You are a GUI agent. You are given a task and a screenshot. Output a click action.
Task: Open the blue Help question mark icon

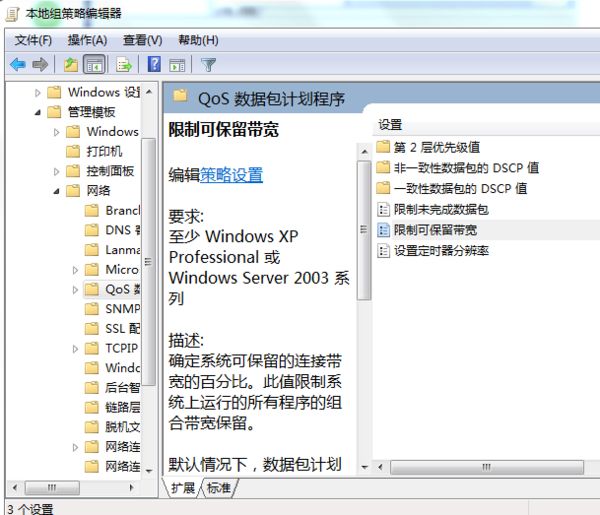154,64
